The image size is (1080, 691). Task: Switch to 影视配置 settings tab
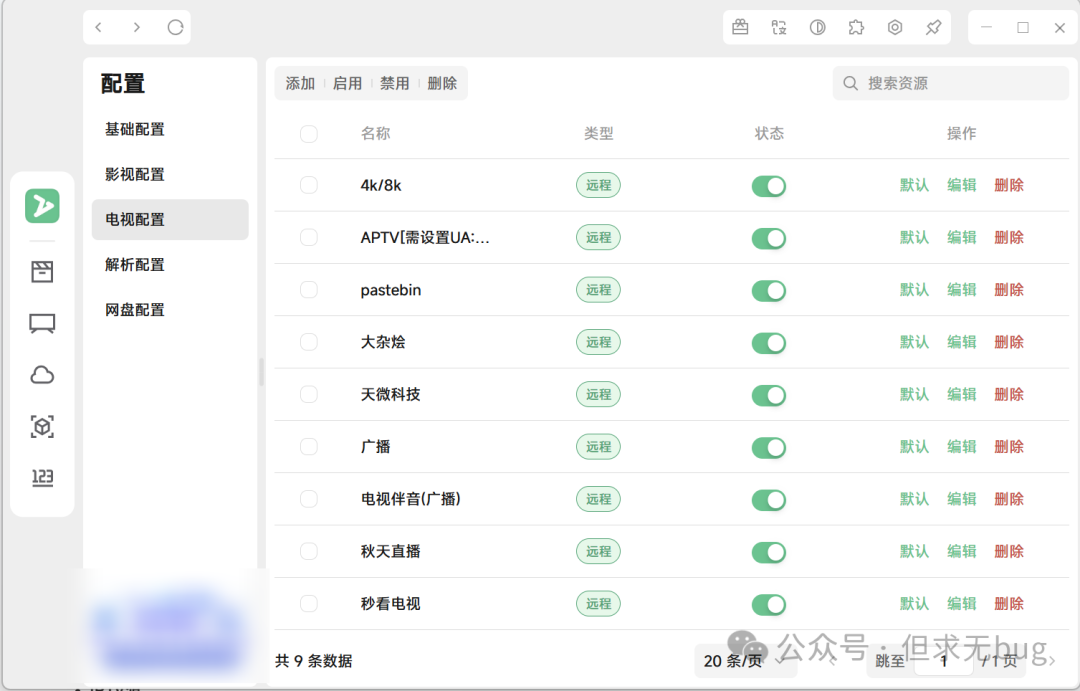pyautogui.click(x=135, y=174)
